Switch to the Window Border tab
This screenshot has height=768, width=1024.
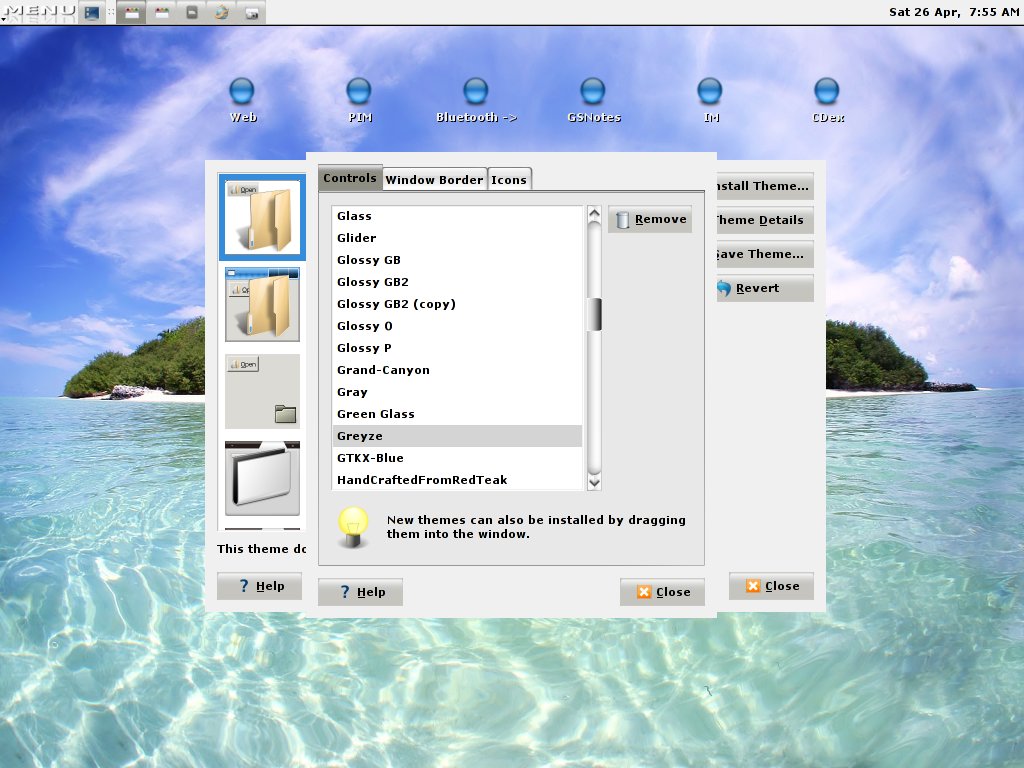coord(434,180)
